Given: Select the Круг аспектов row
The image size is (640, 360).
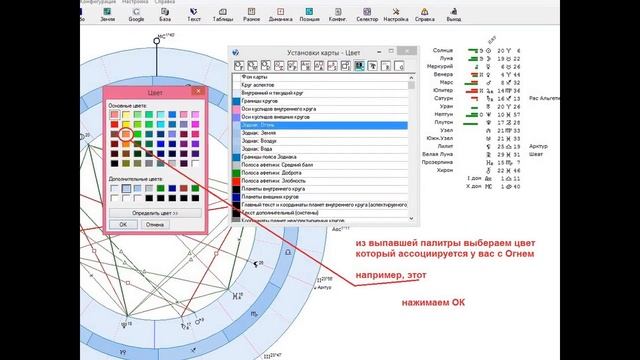Looking at the screenshot, I should (320, 85).
